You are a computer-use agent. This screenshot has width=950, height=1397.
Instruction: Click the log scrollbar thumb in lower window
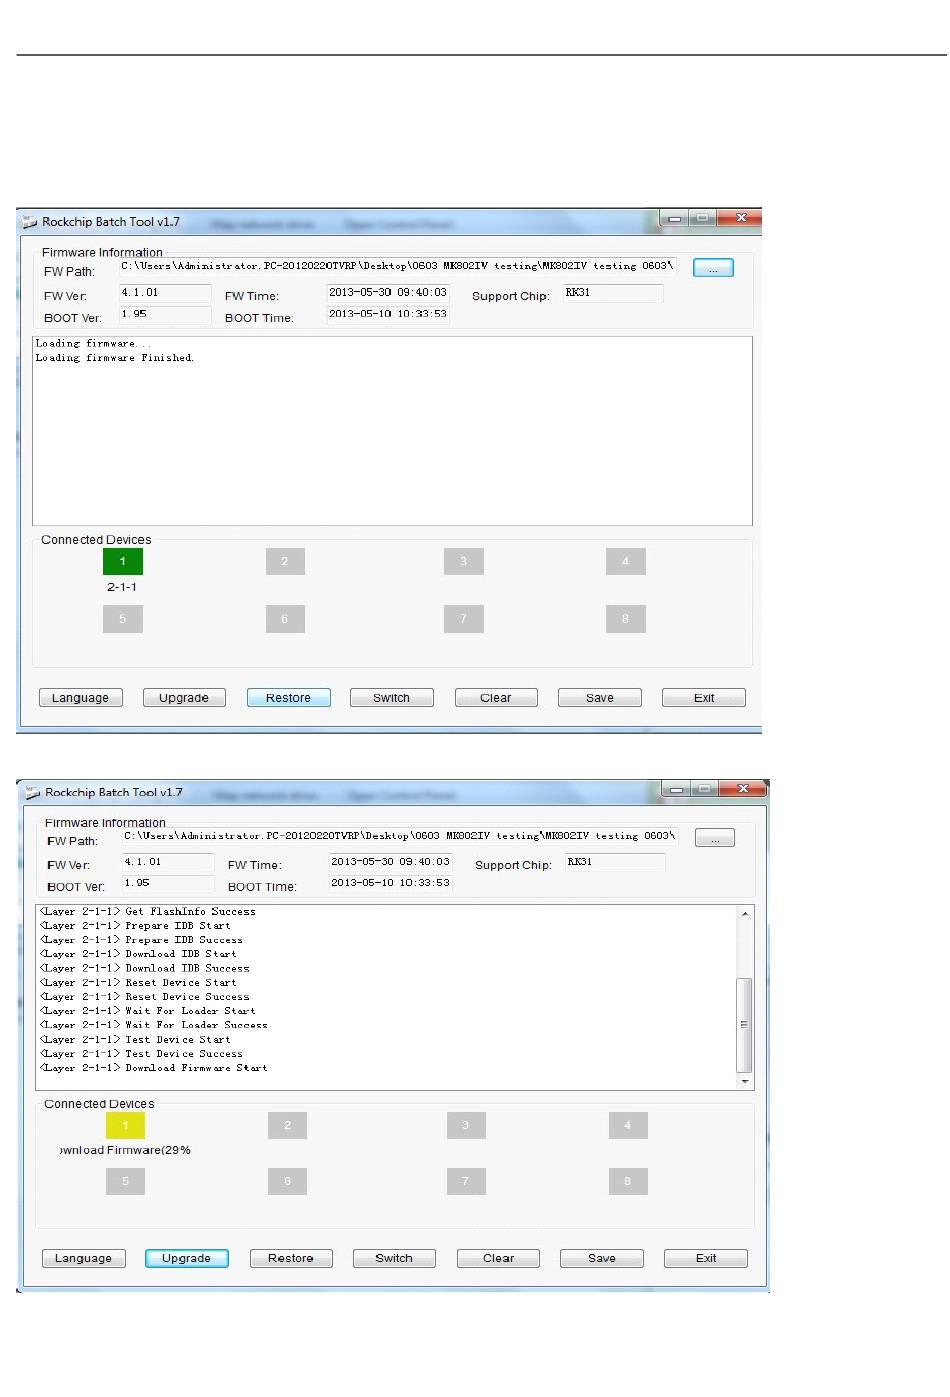(x=744, y=1025)
